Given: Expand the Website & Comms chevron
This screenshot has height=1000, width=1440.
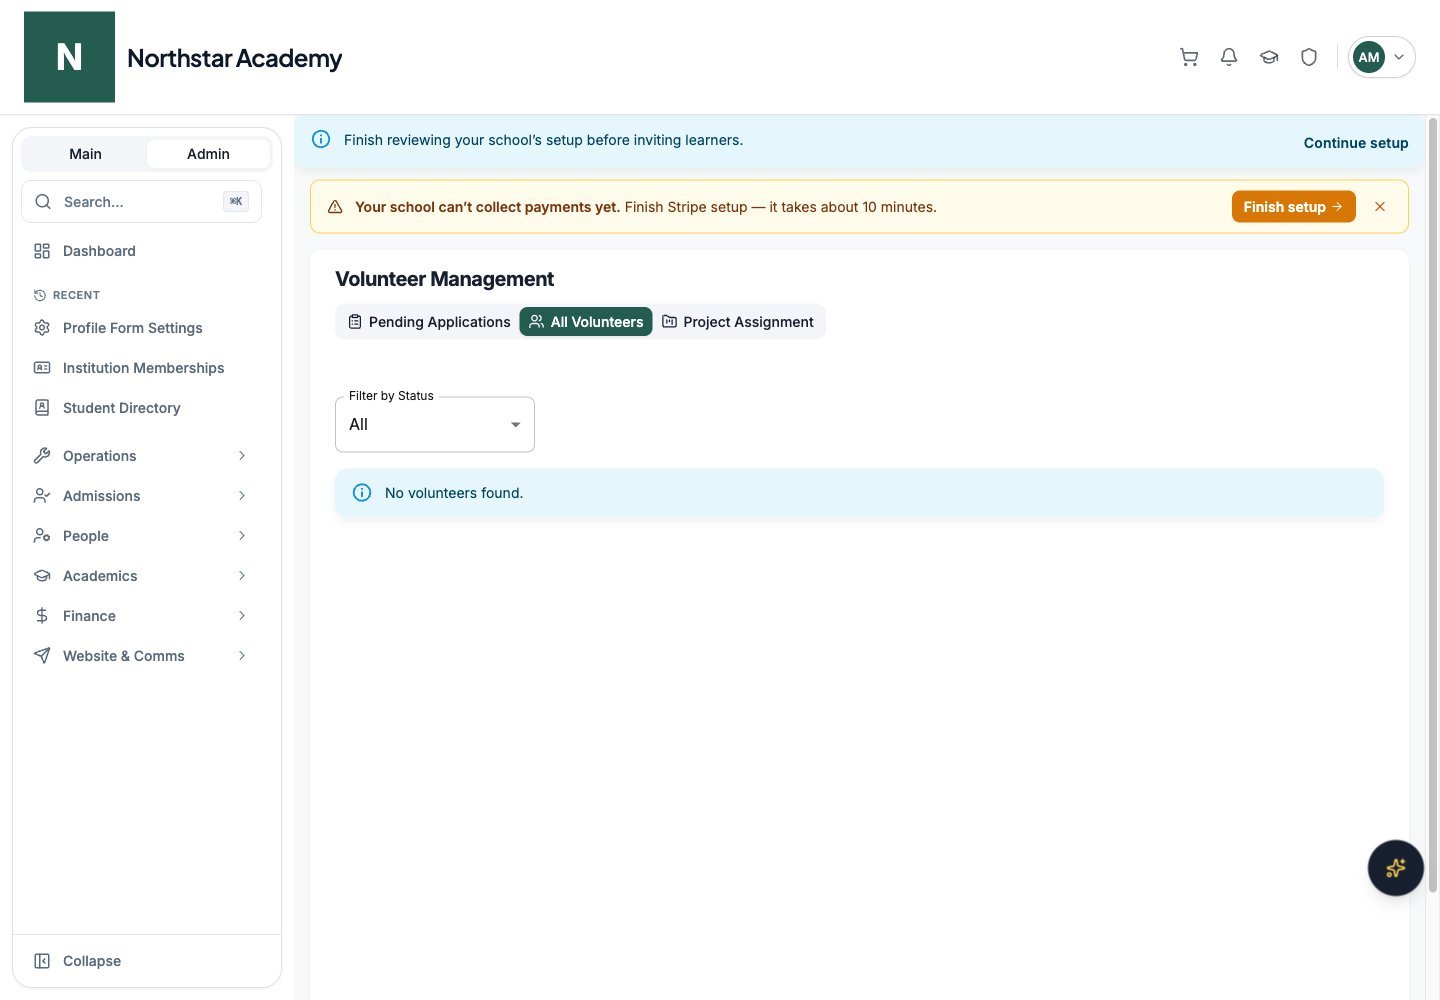Looking at the screenshot, I should coord(242,656).
